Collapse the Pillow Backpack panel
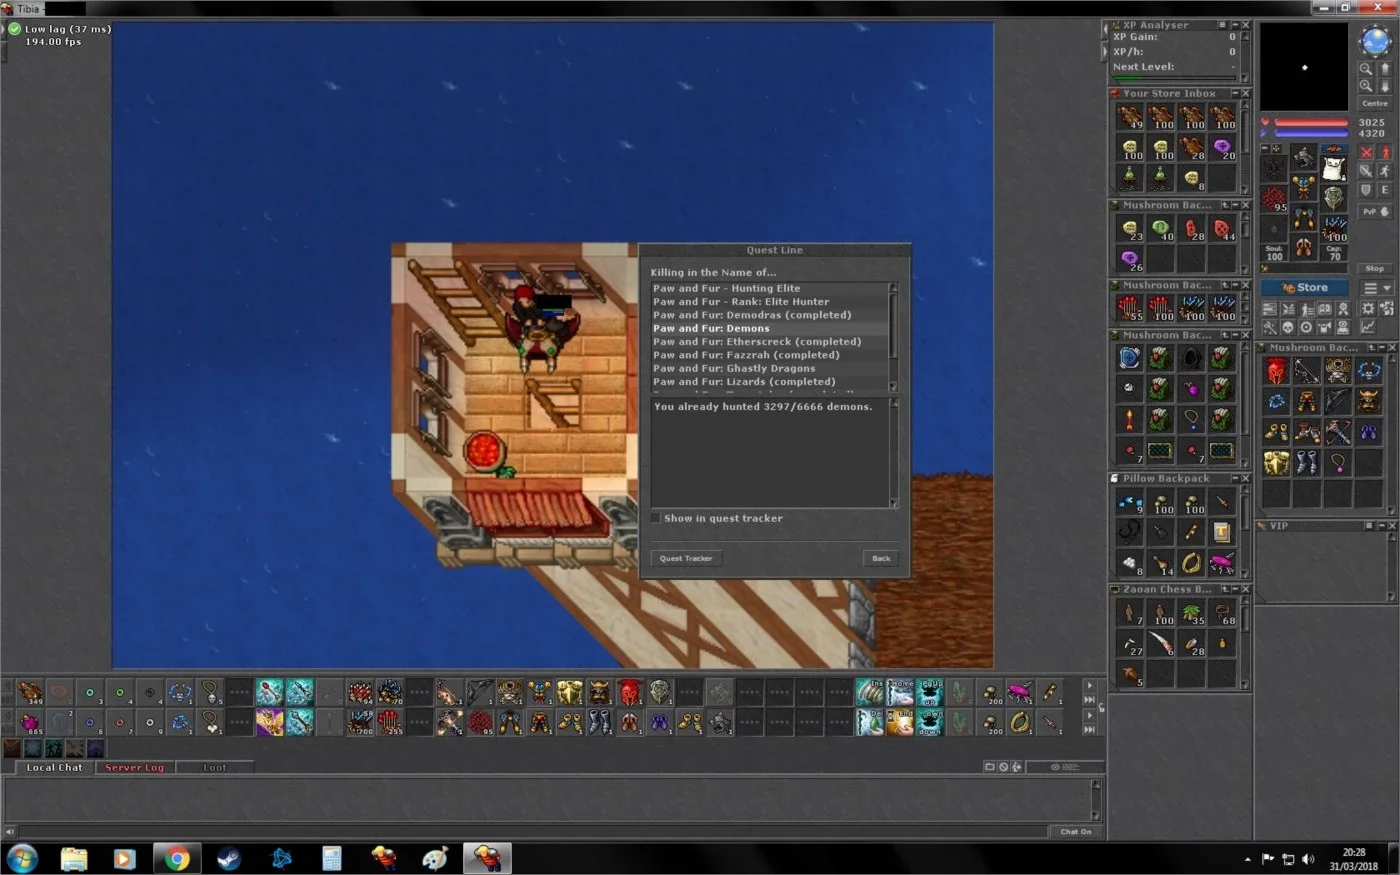1400x875 pixels. tap(1235, 478)
